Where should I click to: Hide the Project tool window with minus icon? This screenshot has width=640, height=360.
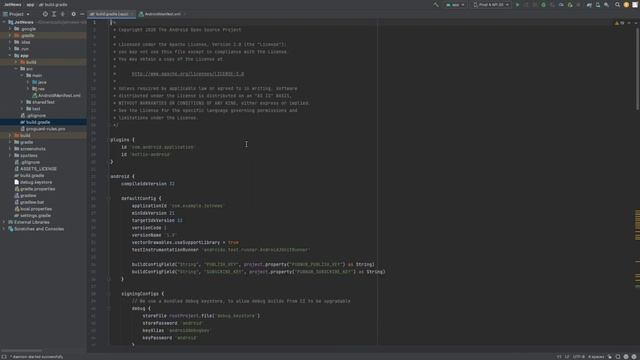tap(82, 14)
